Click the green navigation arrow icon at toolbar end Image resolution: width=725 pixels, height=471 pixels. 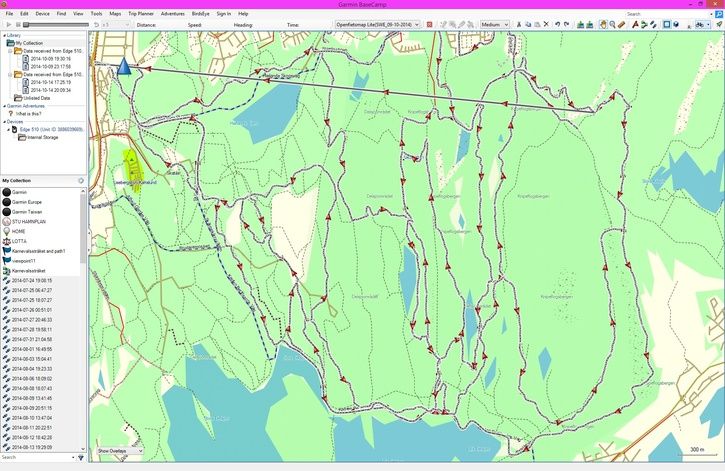click(x=719, y=24)
